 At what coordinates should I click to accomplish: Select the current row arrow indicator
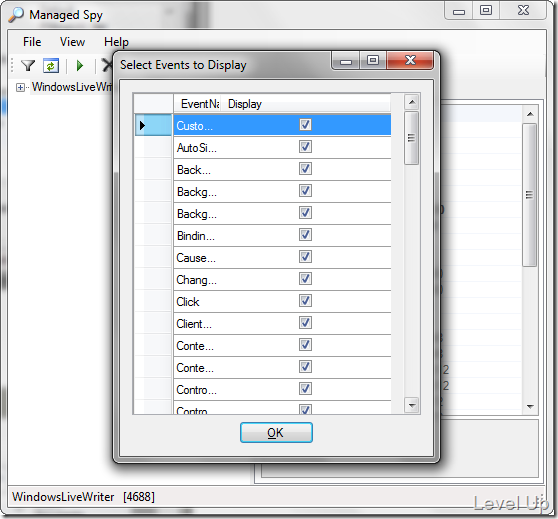pos(142,125)
